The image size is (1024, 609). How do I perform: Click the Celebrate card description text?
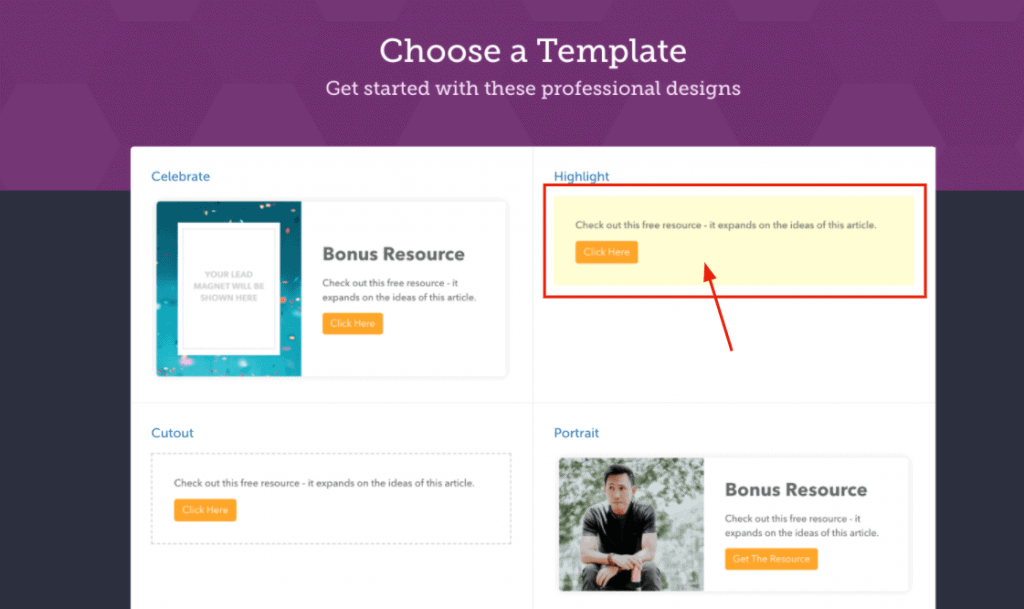click(399, 290)
